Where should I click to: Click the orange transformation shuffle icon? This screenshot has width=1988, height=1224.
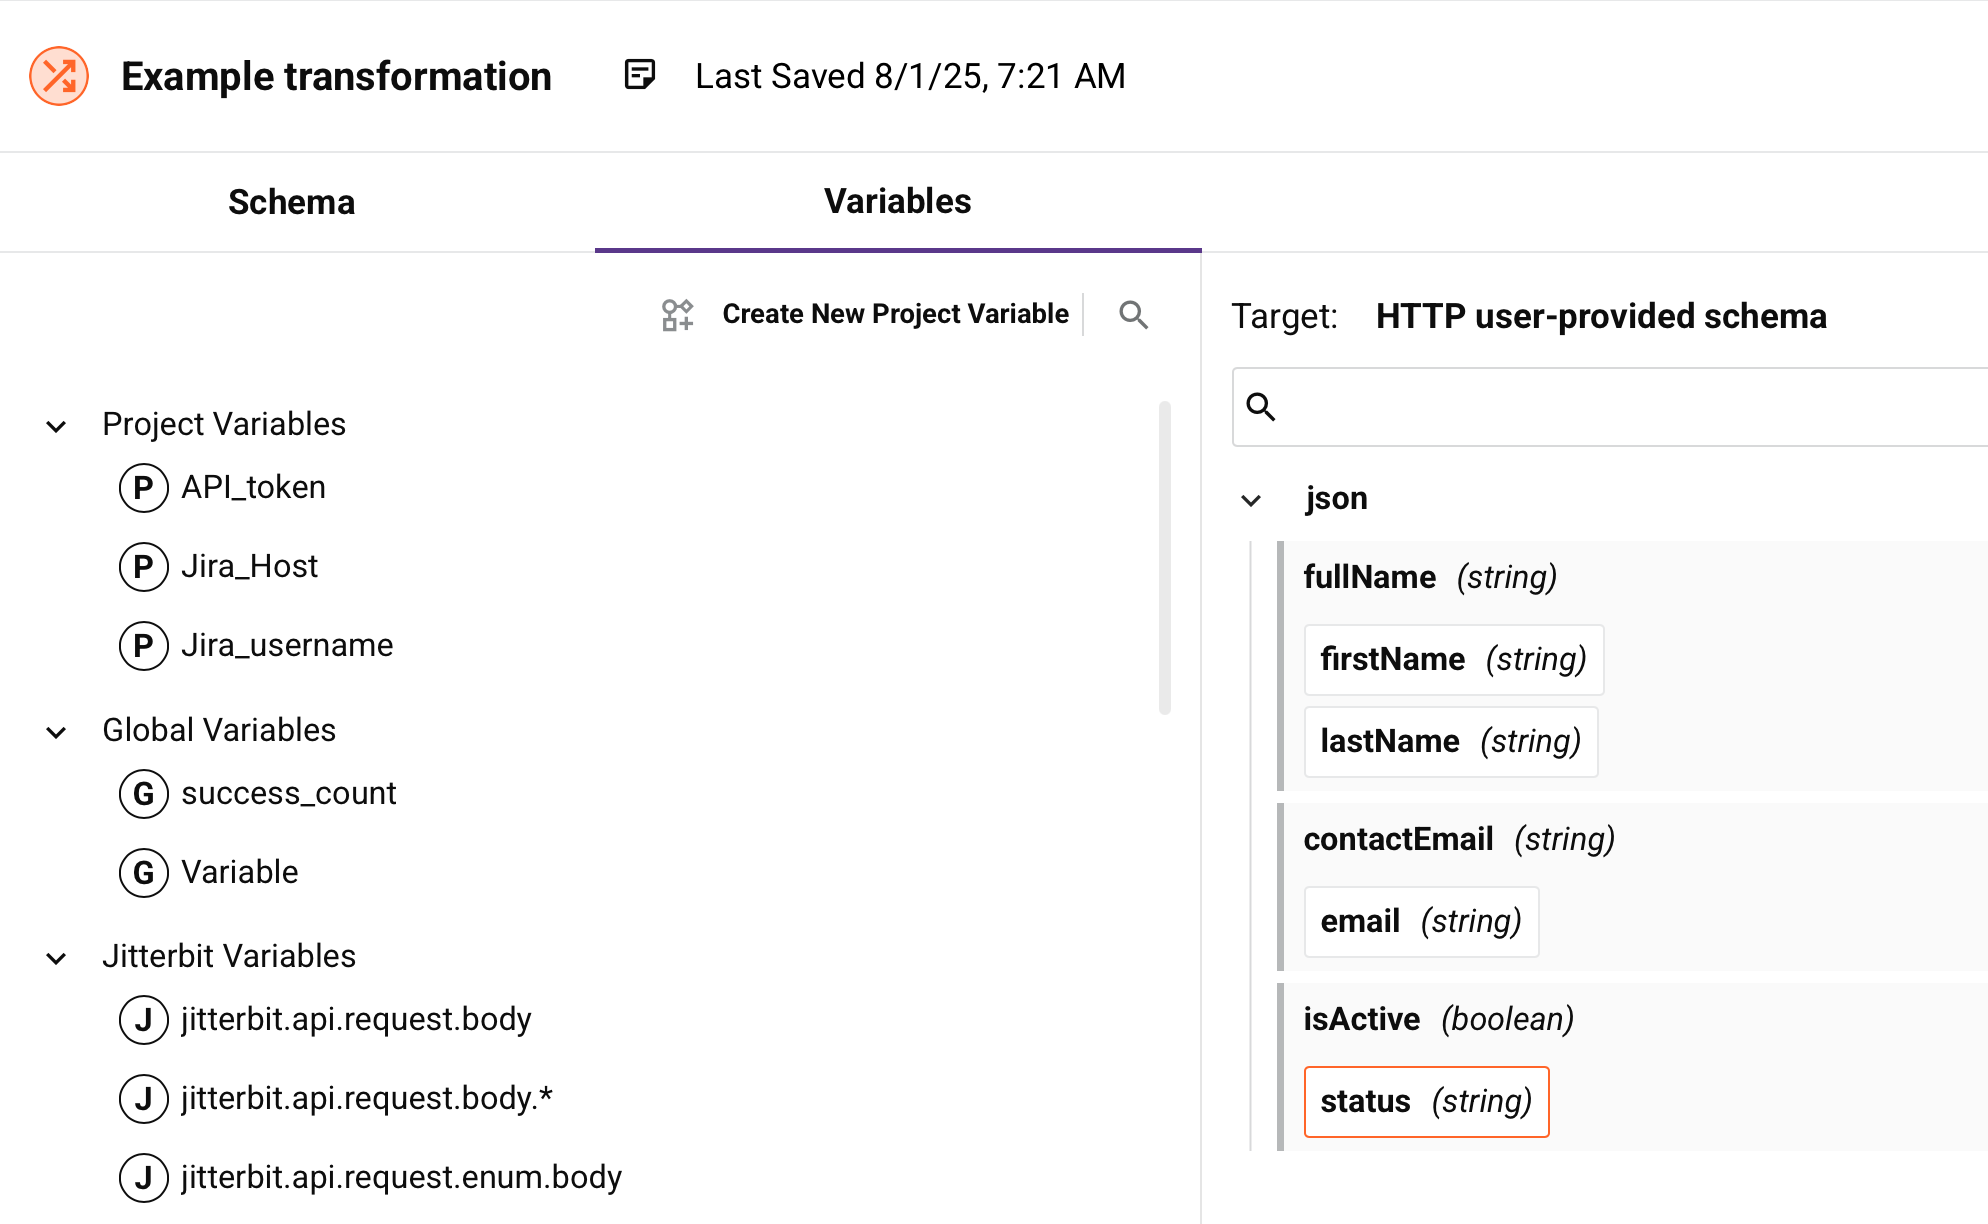tap(59, 76)
